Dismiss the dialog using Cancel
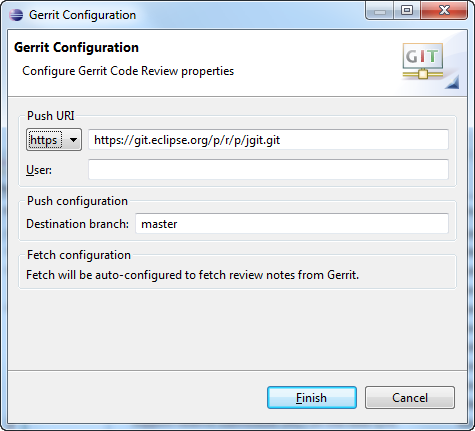475x431 pixels. click(410, 398)
